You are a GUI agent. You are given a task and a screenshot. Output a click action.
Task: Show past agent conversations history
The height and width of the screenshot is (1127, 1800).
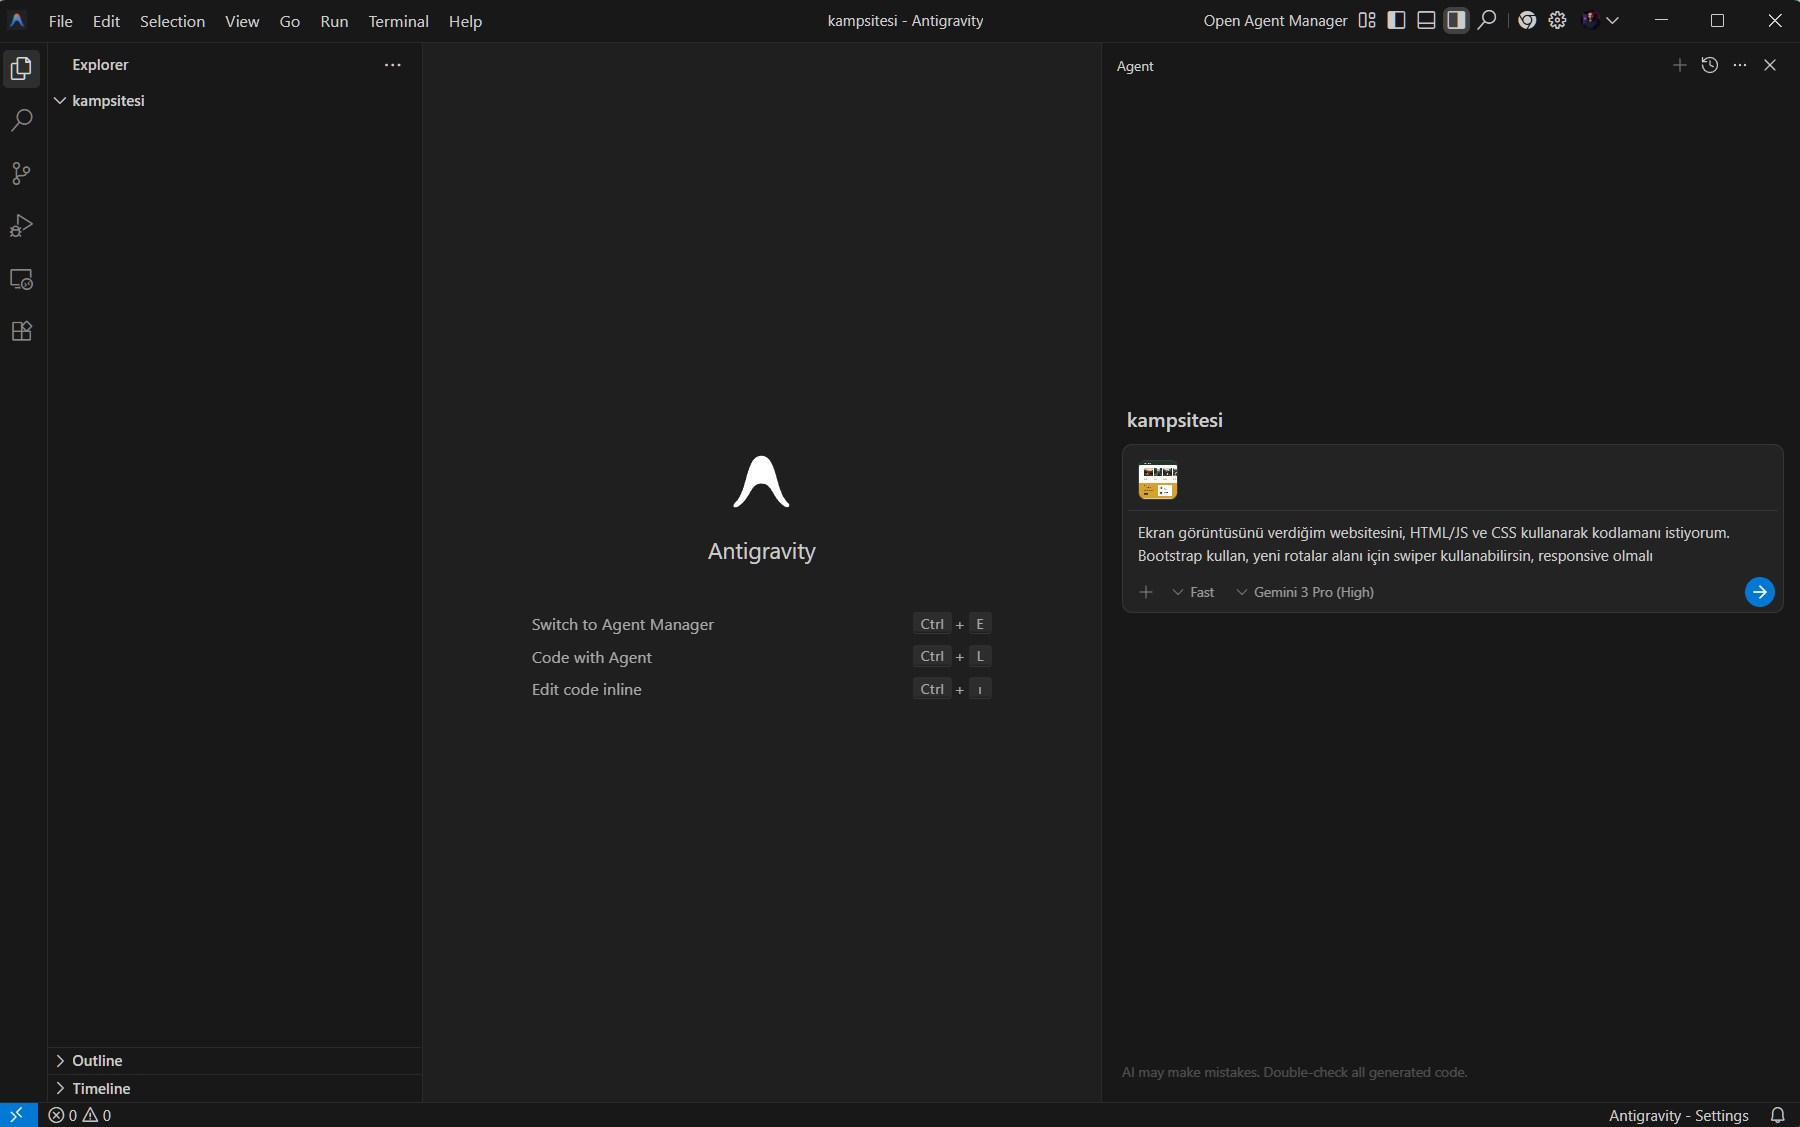click(x=1710, y=65)
